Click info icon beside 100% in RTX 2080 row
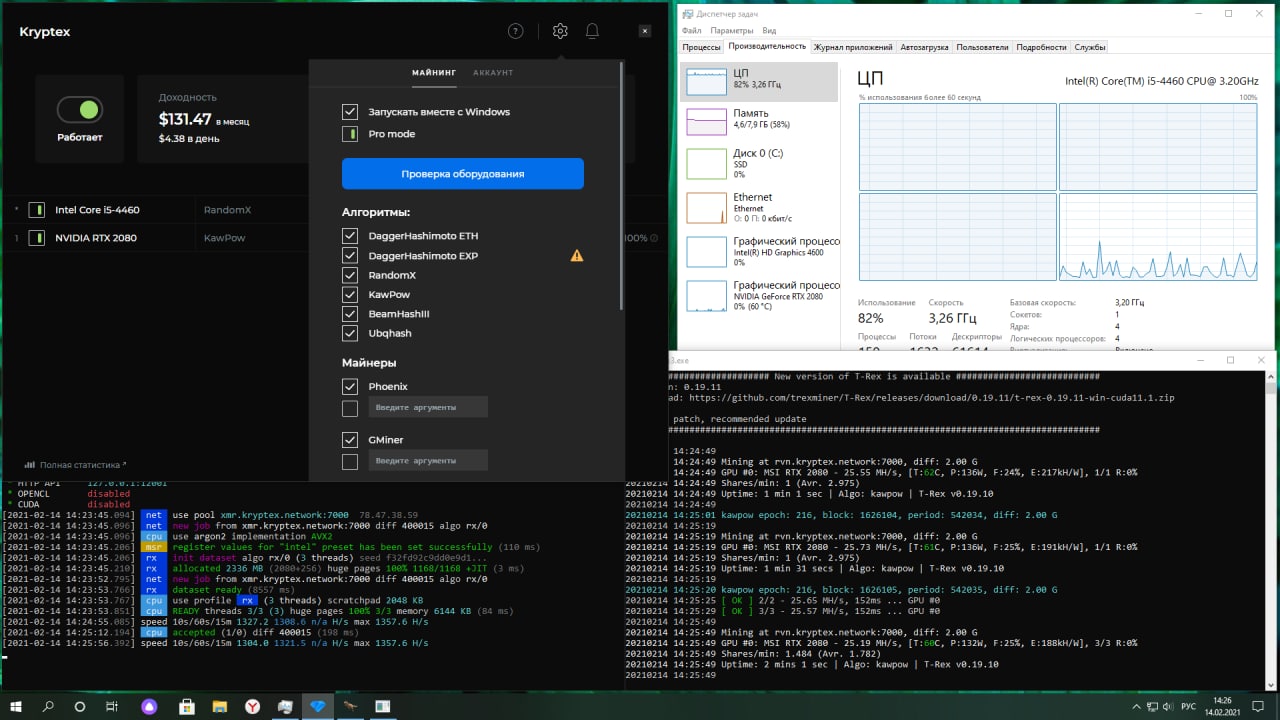Screen dimensions: 1280x720 [x=654, y=238]
